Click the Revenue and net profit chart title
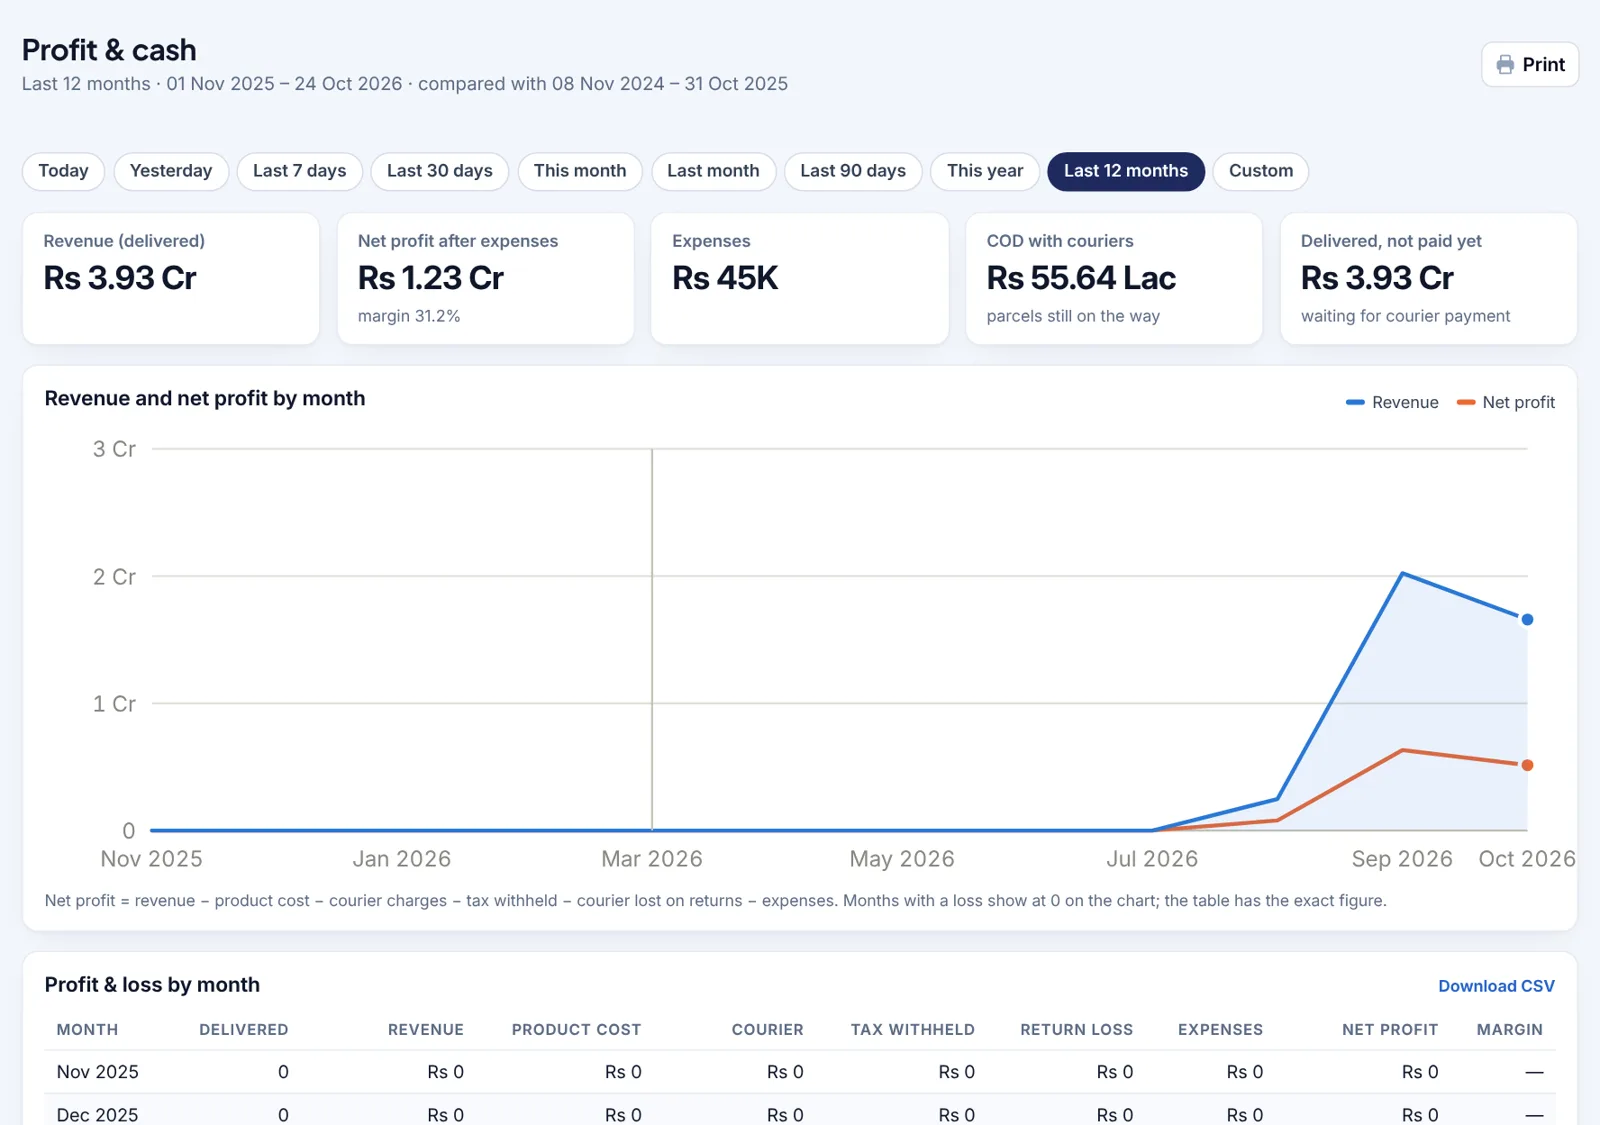The image size is (1600, 1125). pyautogui.click(x=205, y=398)
